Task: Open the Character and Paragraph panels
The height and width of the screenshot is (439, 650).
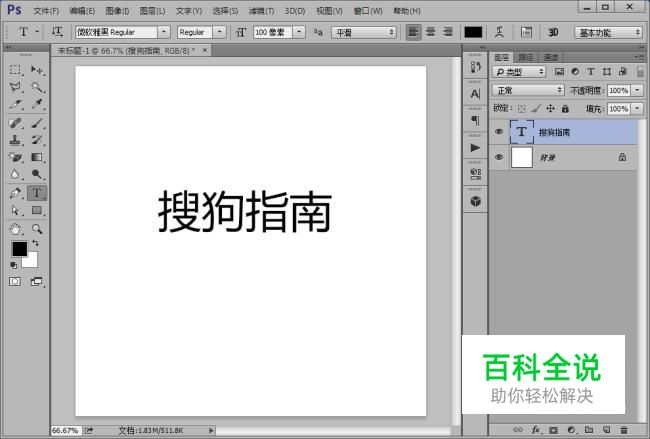Action: pyautogui.click(x=526, y=32)
